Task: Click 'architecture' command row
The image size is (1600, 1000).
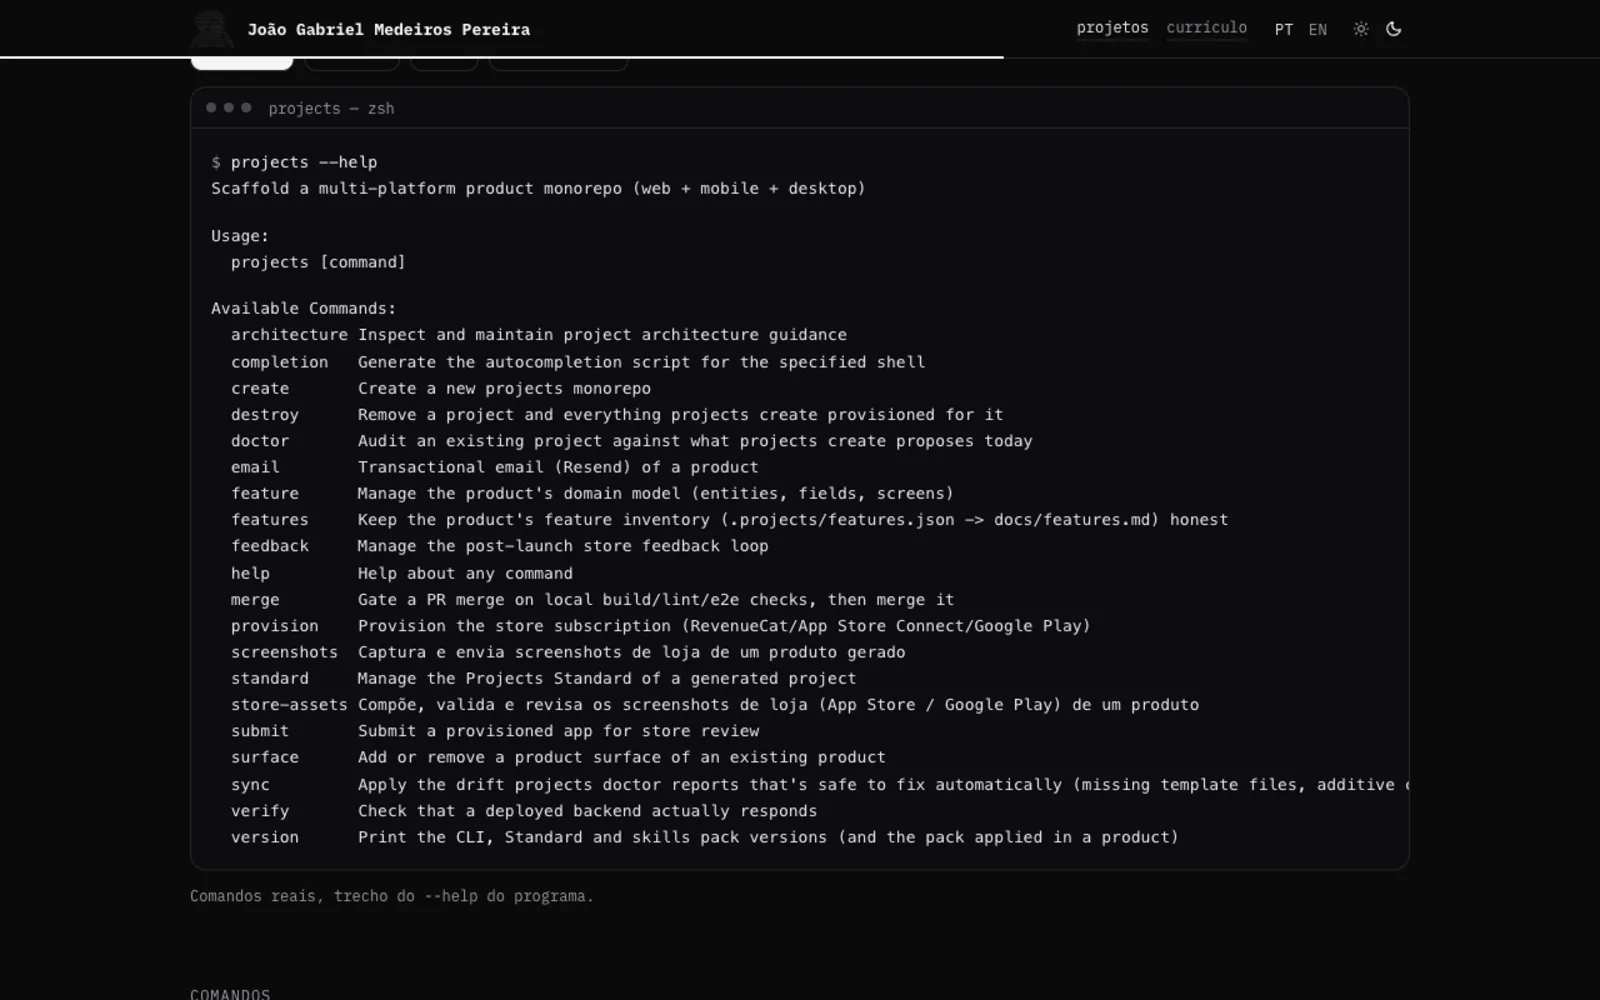Action: [x=539, y=335]
